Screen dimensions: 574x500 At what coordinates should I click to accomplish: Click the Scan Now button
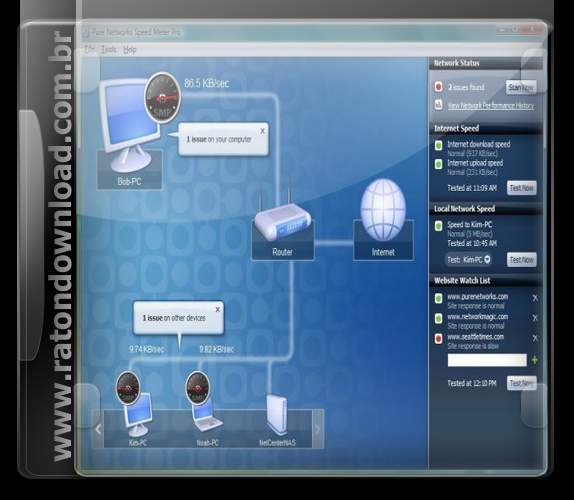click(521, 87)
